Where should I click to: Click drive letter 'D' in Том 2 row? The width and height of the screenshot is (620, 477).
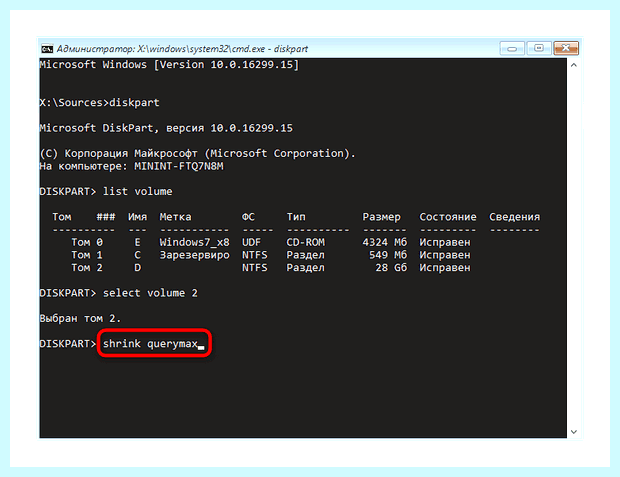138,267
